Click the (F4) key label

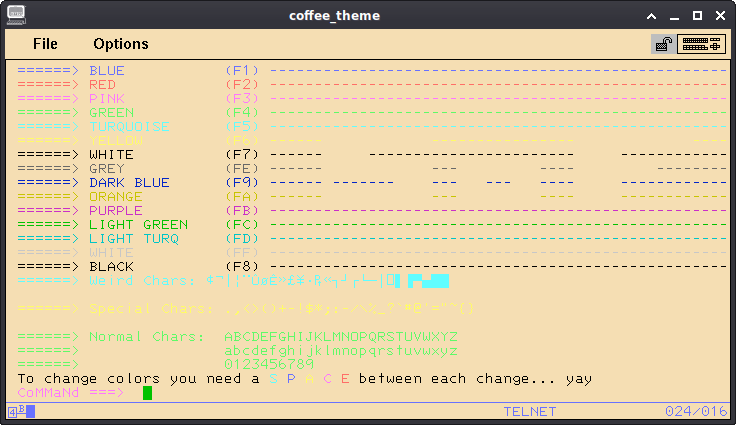tap(242, 113)
